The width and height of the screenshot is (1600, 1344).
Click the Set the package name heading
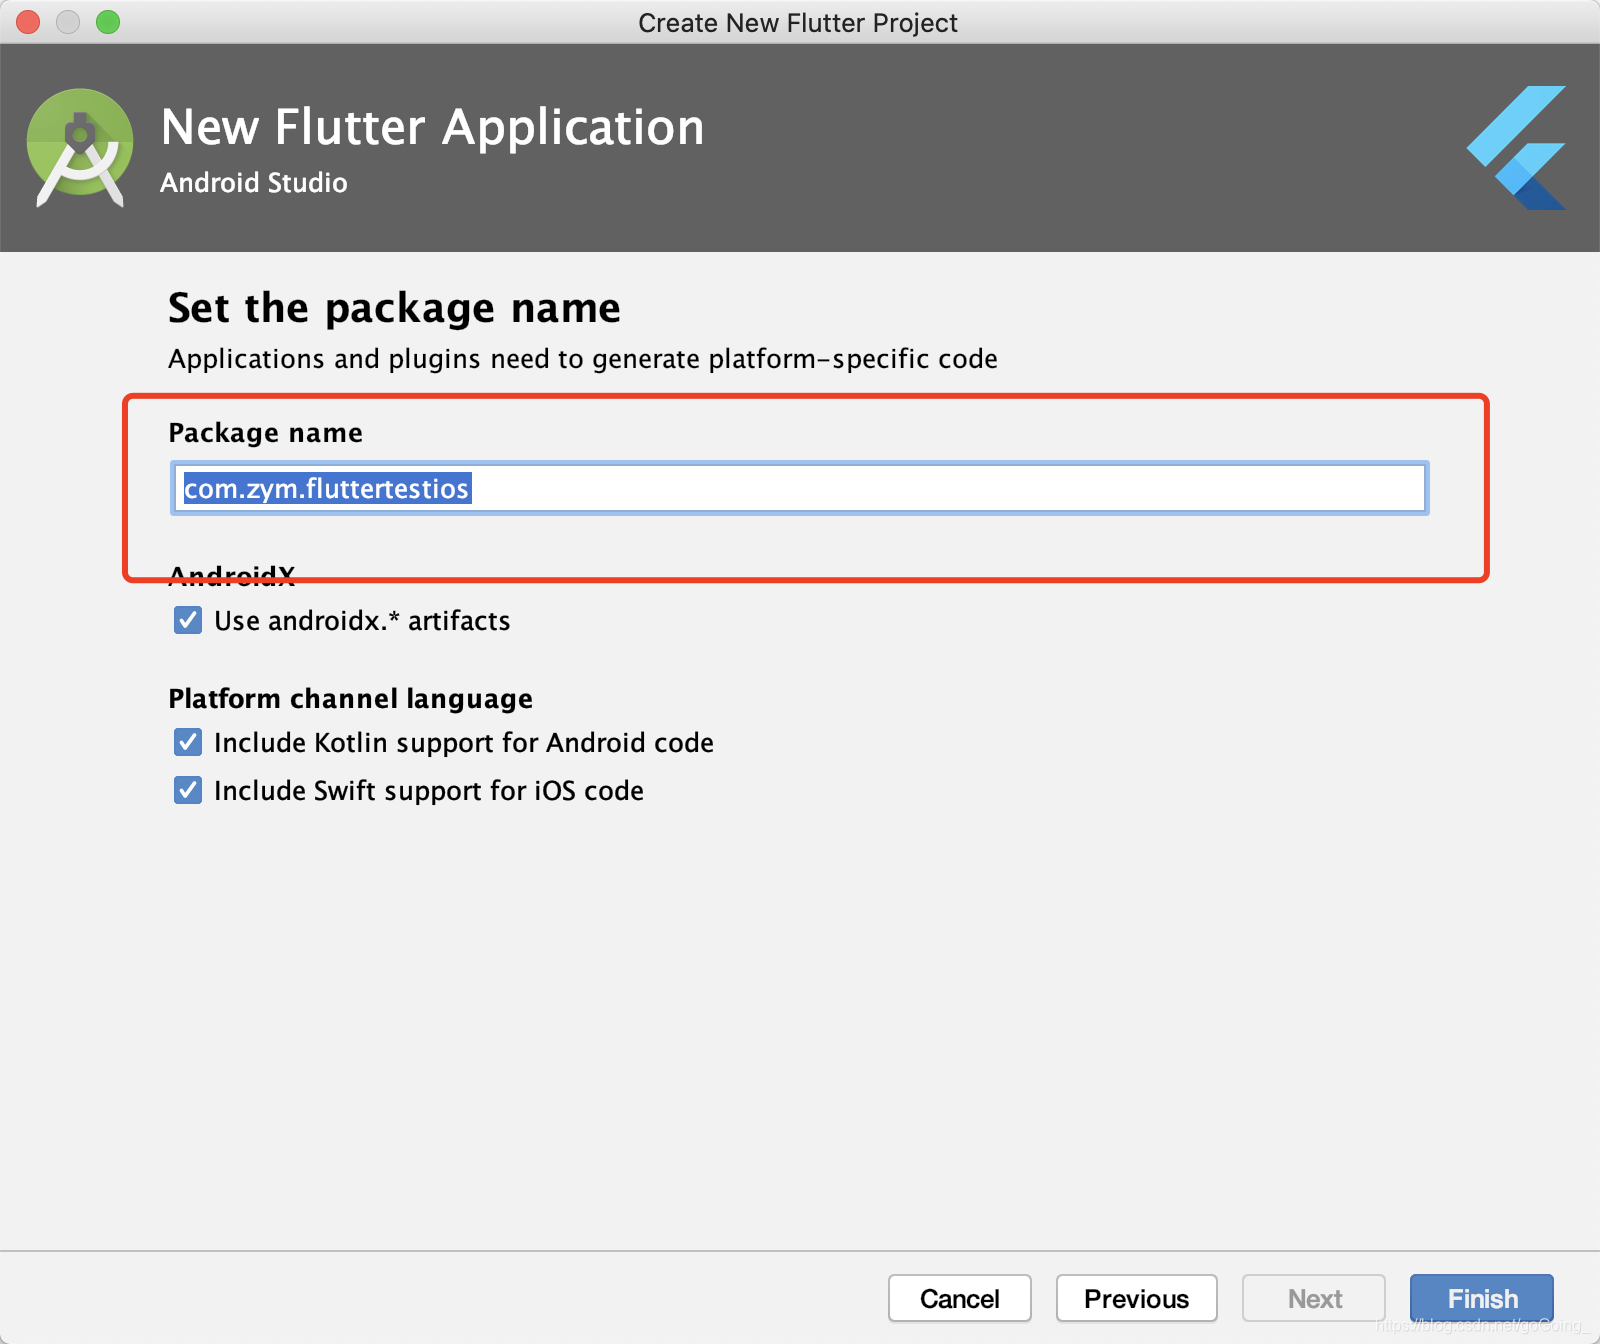pos(394,308)
